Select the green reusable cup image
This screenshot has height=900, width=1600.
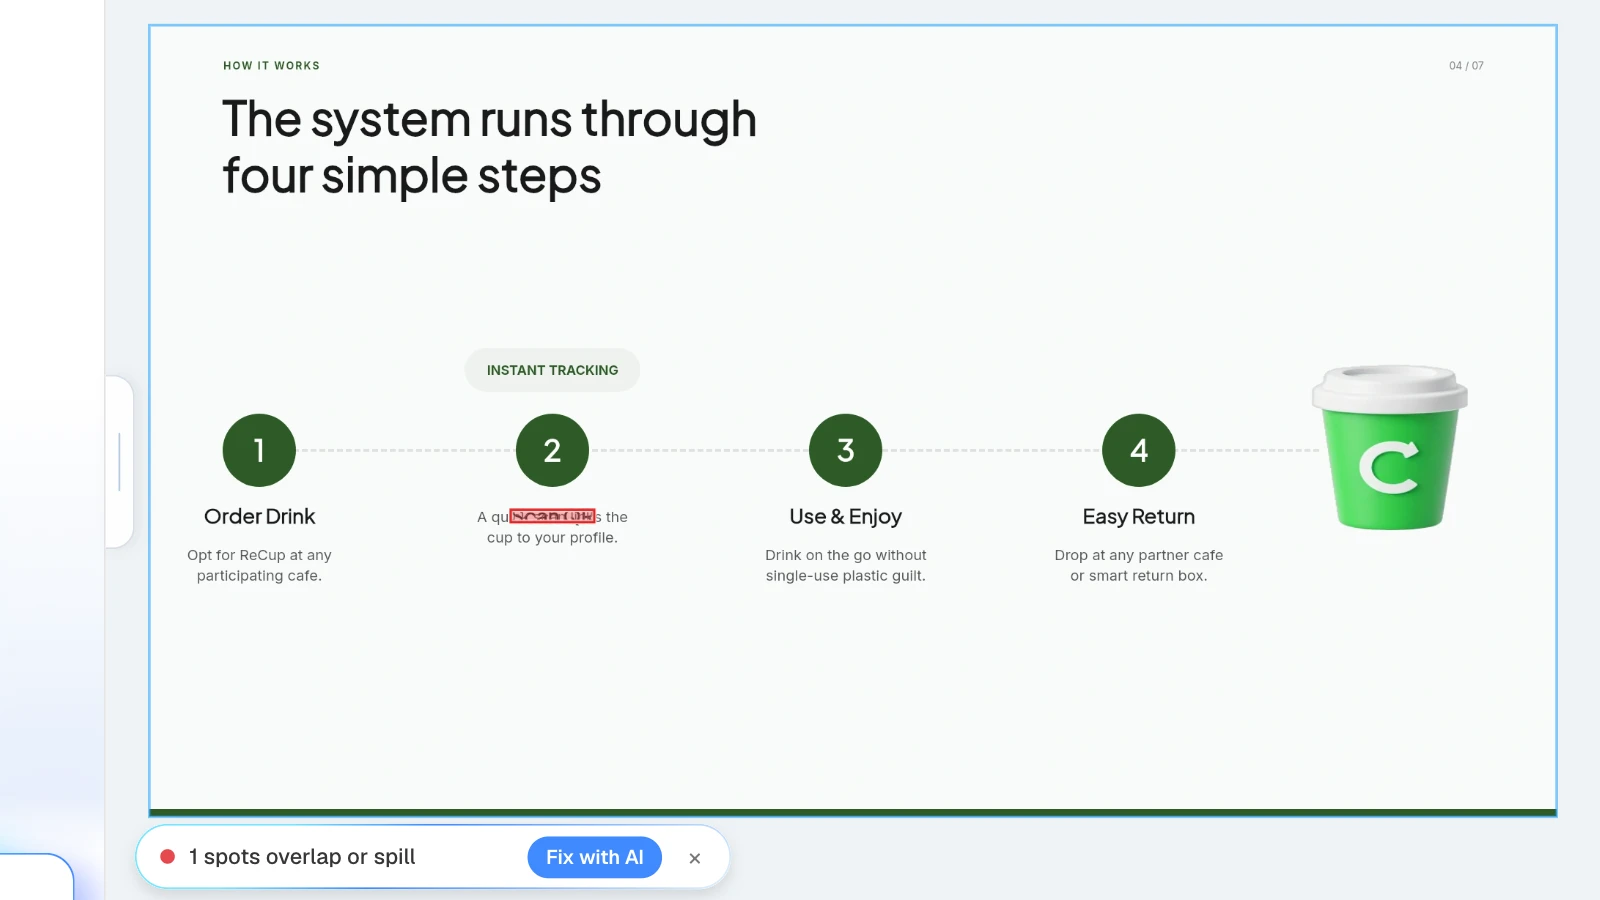point(1389,447)
